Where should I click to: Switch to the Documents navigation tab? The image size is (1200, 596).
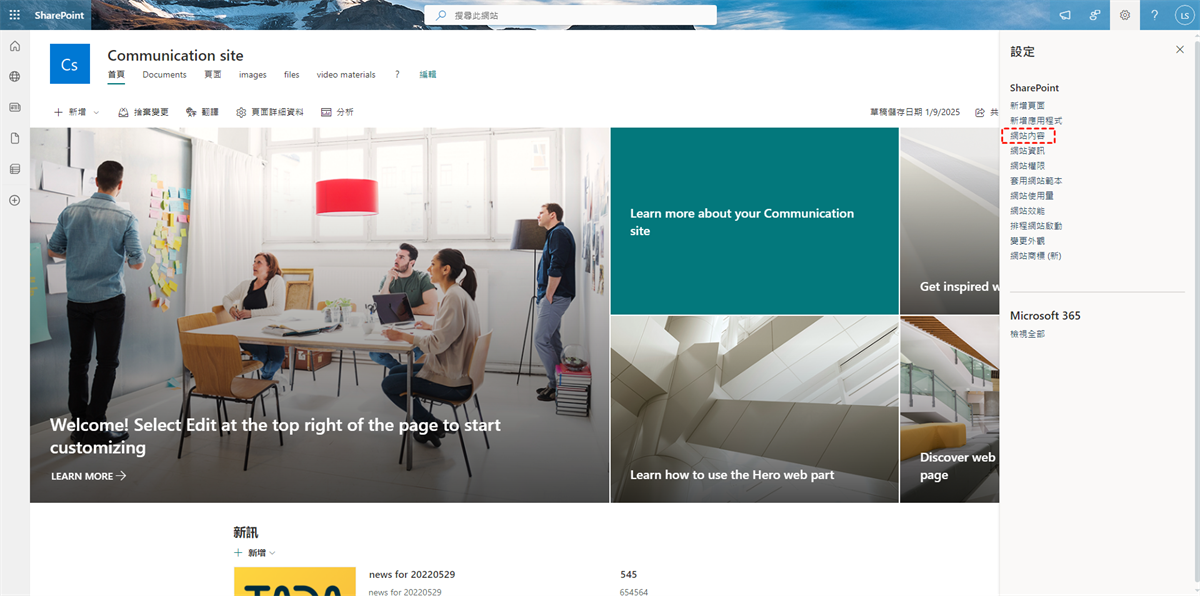tap(164, 75)
